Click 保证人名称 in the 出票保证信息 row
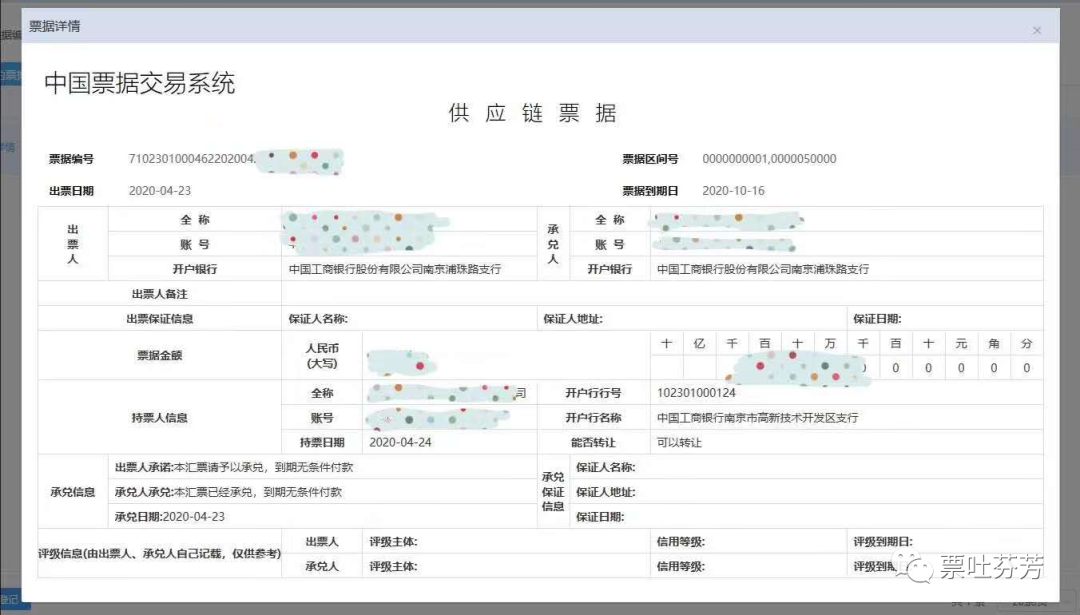The height and width of the screenshot is (615, 1080). coord(318,319)
